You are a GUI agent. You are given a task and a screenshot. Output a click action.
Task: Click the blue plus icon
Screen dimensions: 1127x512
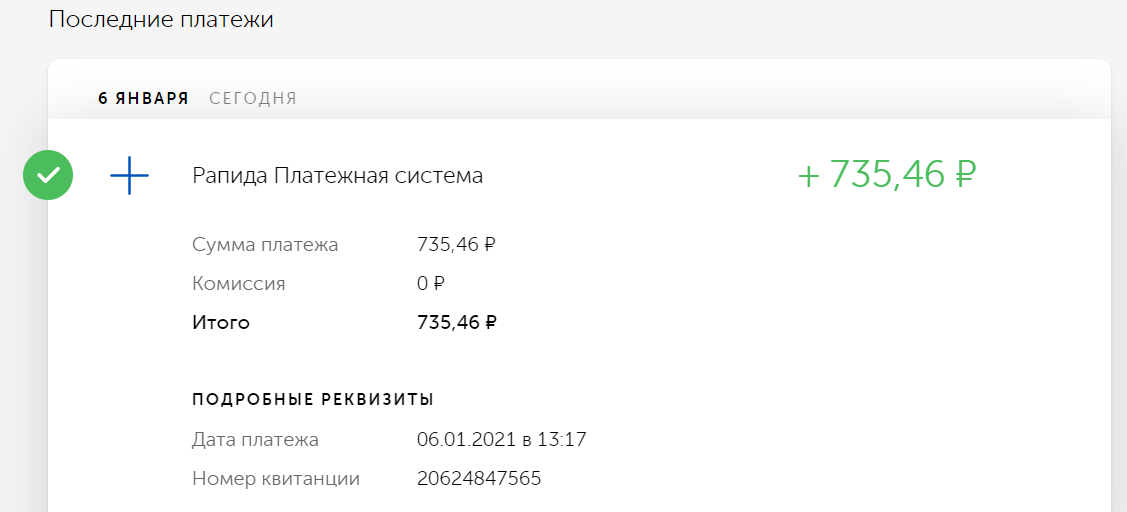coord(129,175)
